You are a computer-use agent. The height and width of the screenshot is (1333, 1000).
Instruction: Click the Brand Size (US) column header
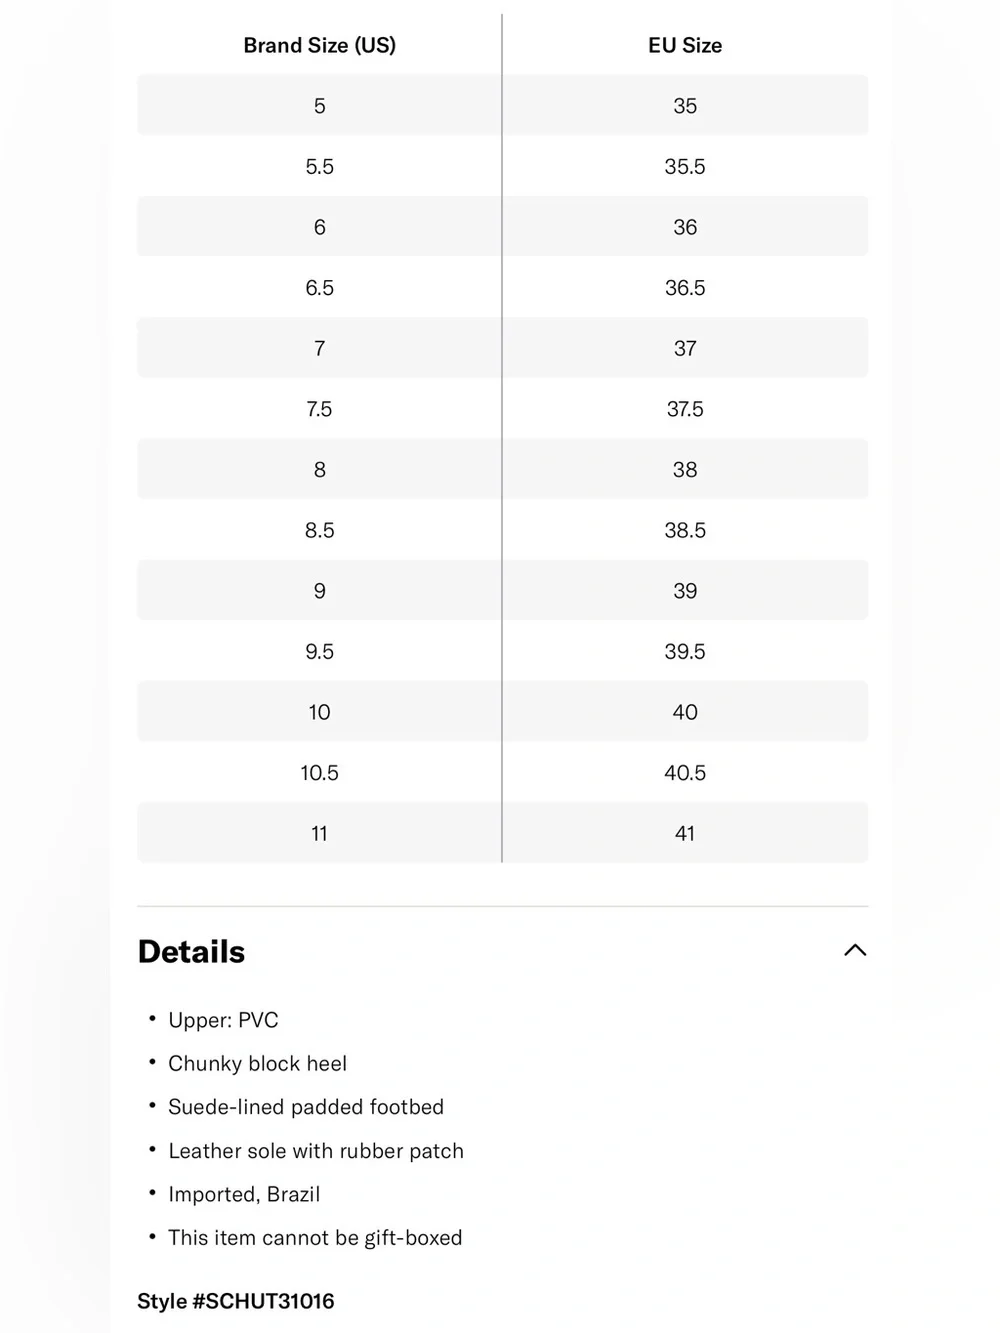(319, 45)
